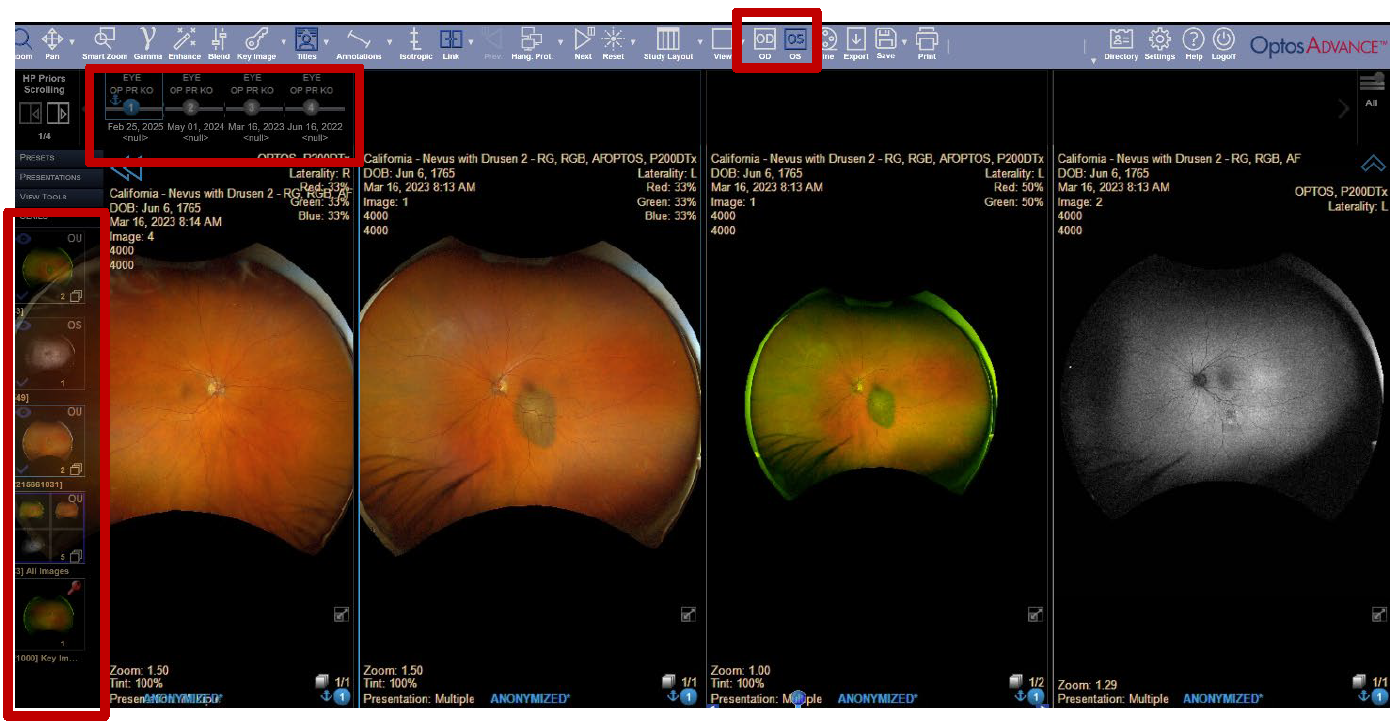The image size is (1391, 723).
Task: Click the Enhance wand icon
Action: pyautogui.click(x=185, y=39)
